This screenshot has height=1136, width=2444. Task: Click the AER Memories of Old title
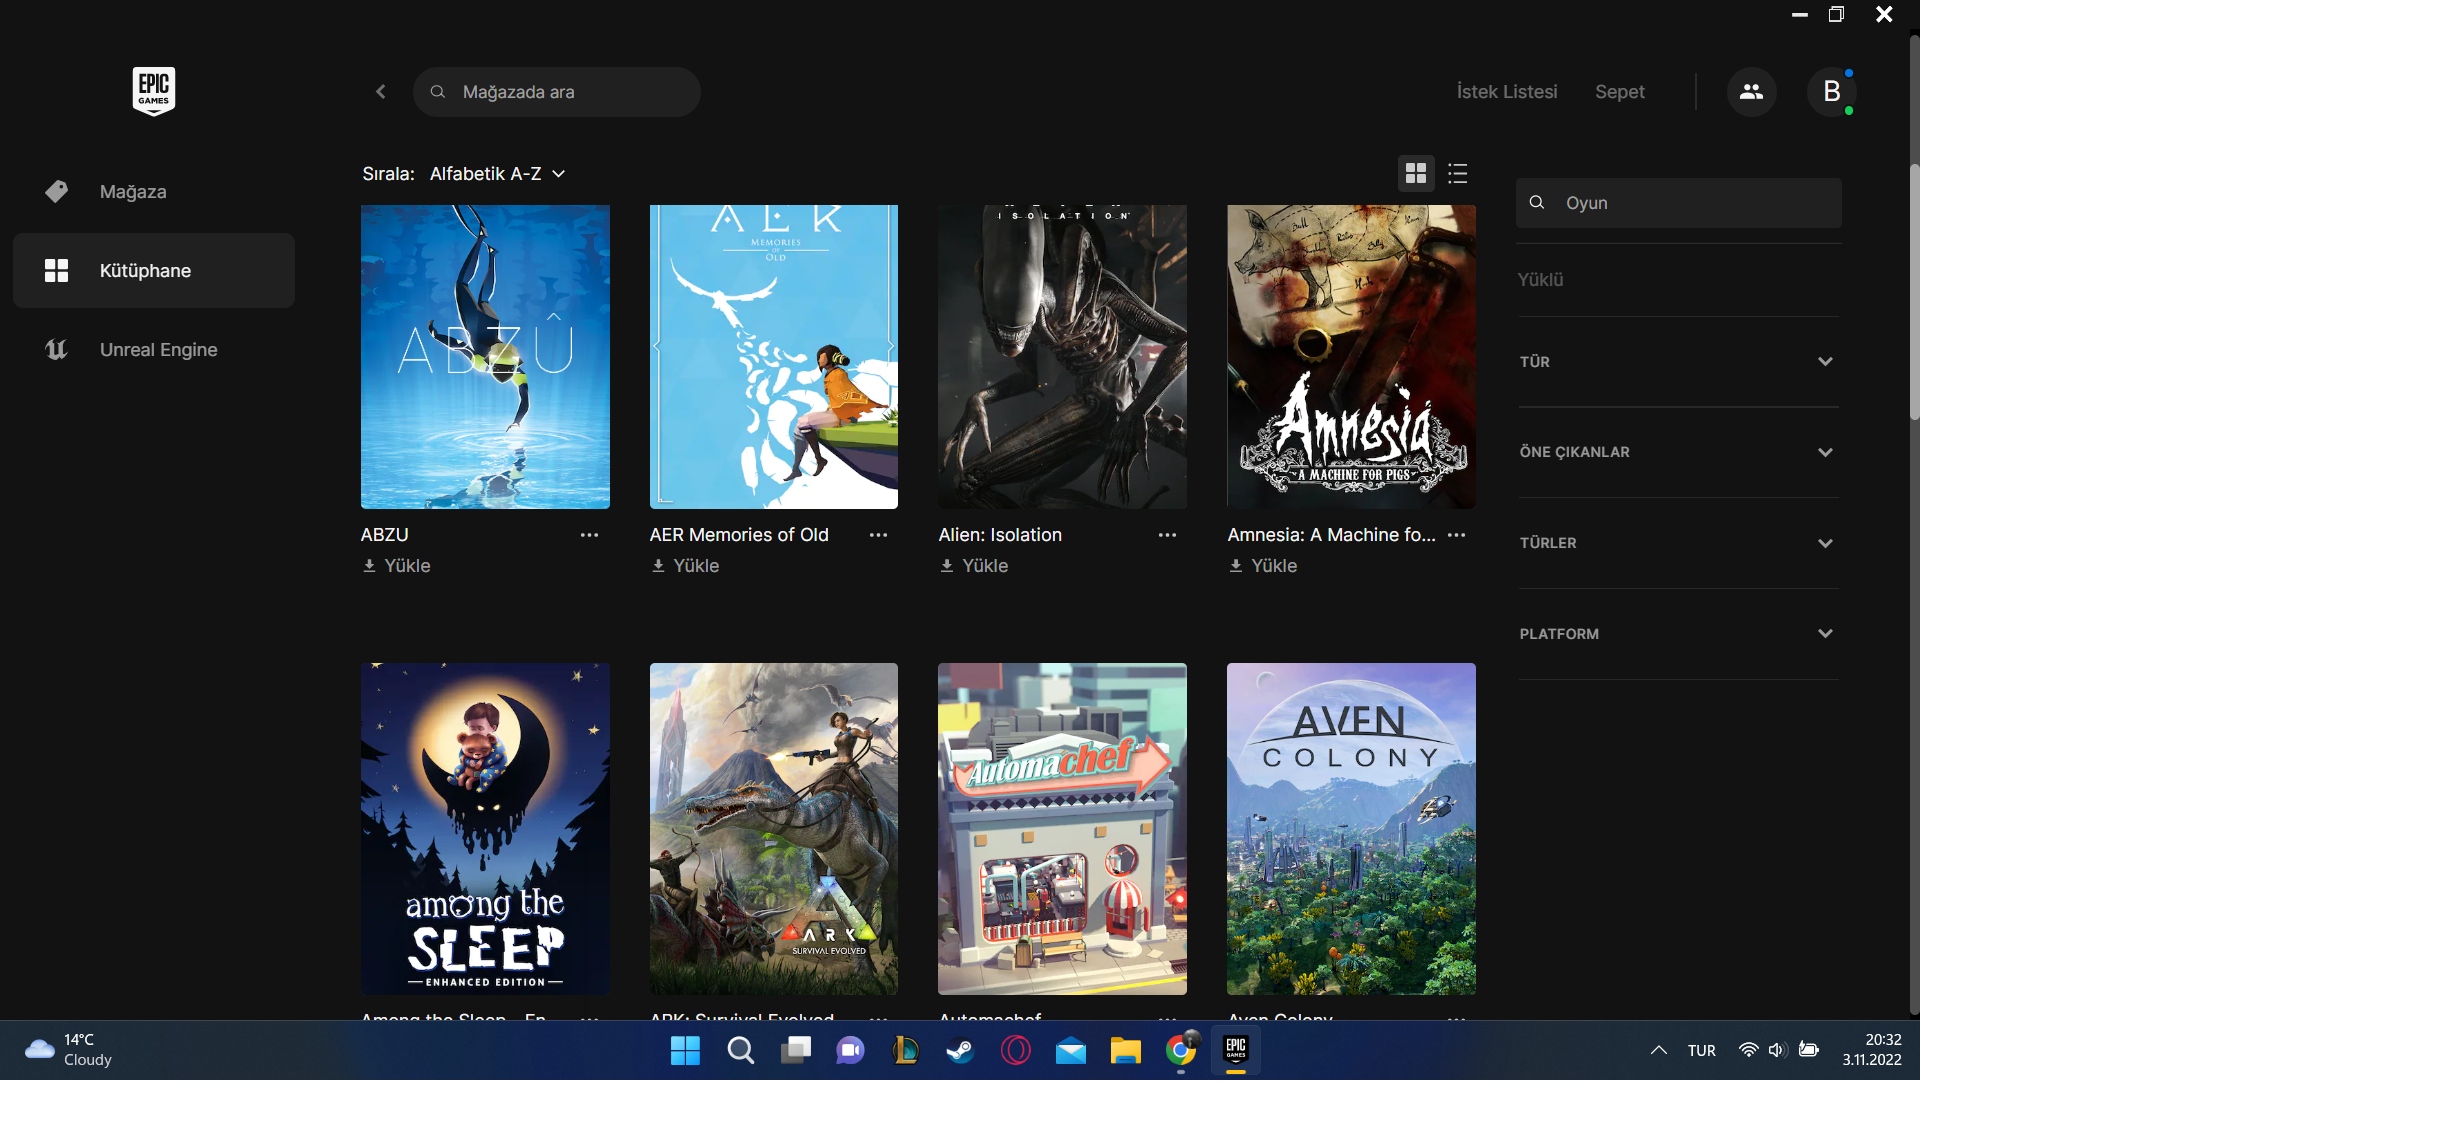739,535
